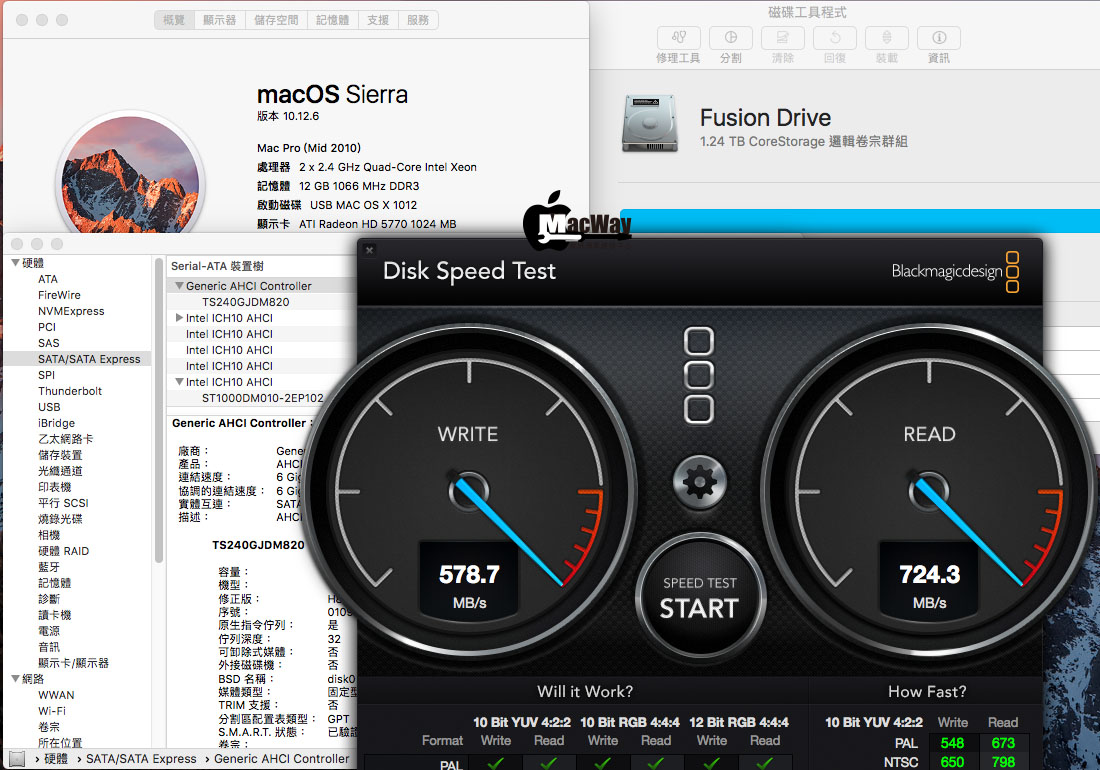Viewport: 1100px width, 770px height.
Task: Switch to the 顯示器 tab
Action: 220,20
